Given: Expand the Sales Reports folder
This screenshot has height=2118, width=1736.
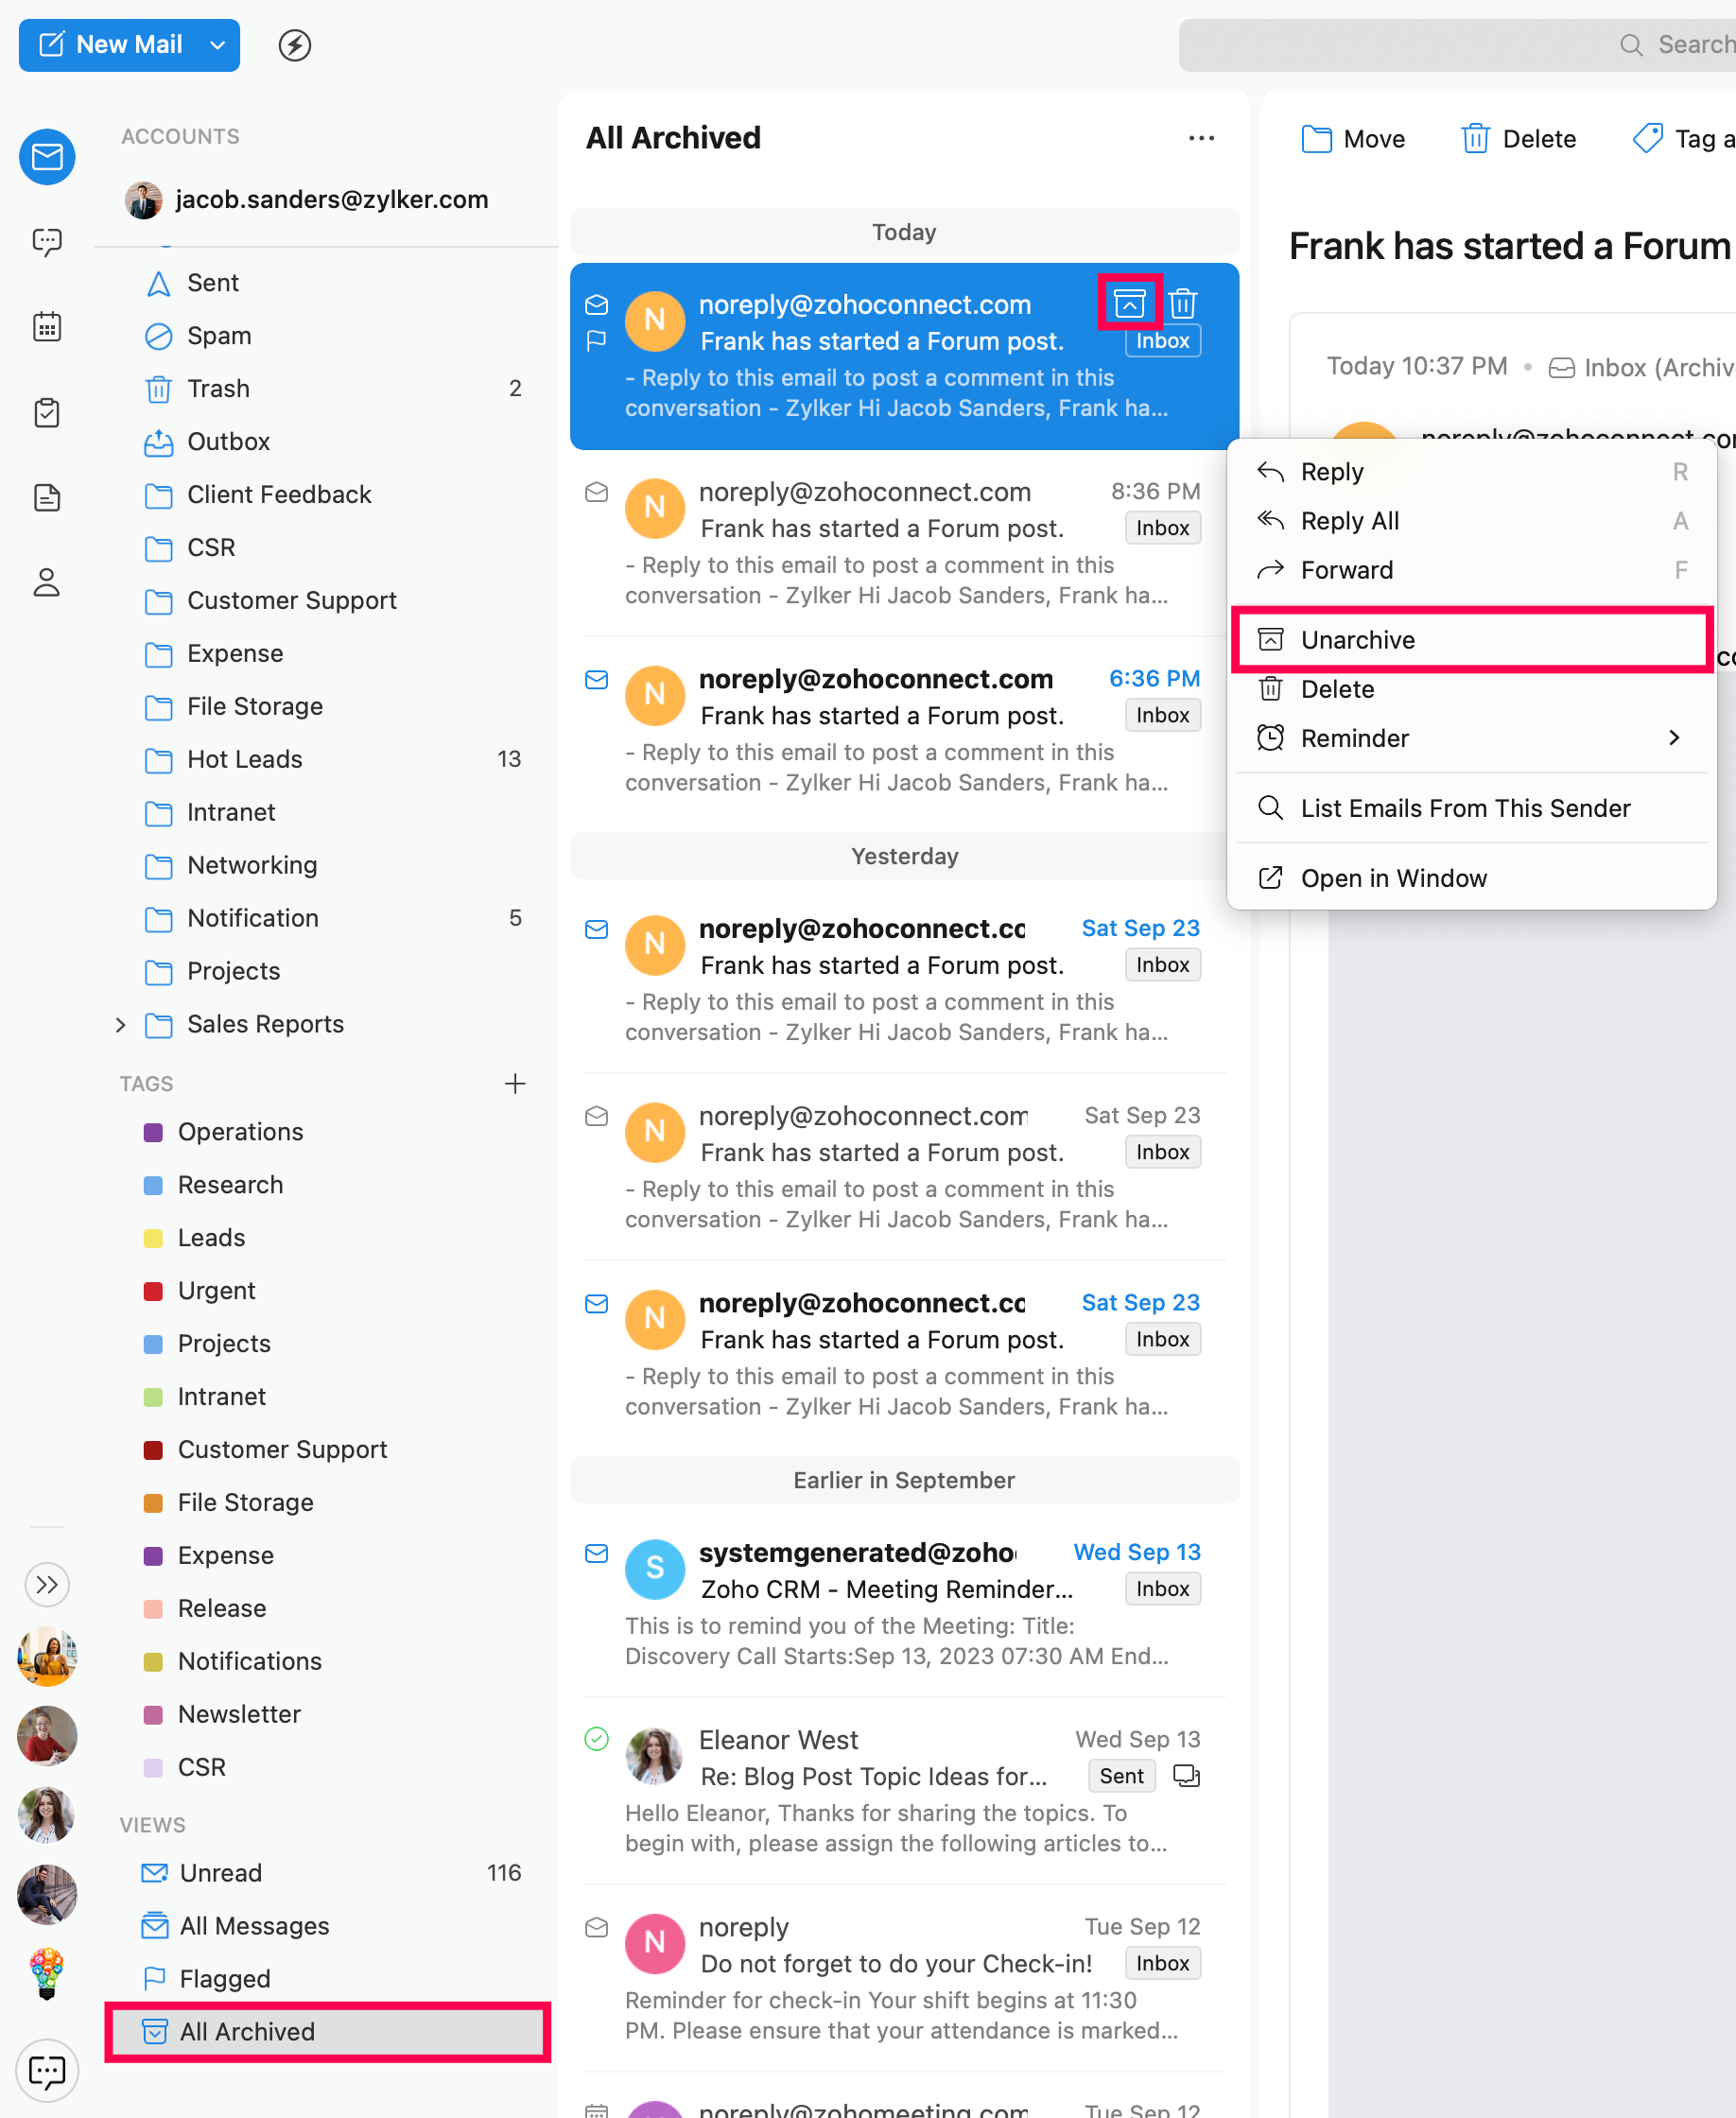Looking at the screenshot, I should pyautogui.click(x=121, y=1024).
